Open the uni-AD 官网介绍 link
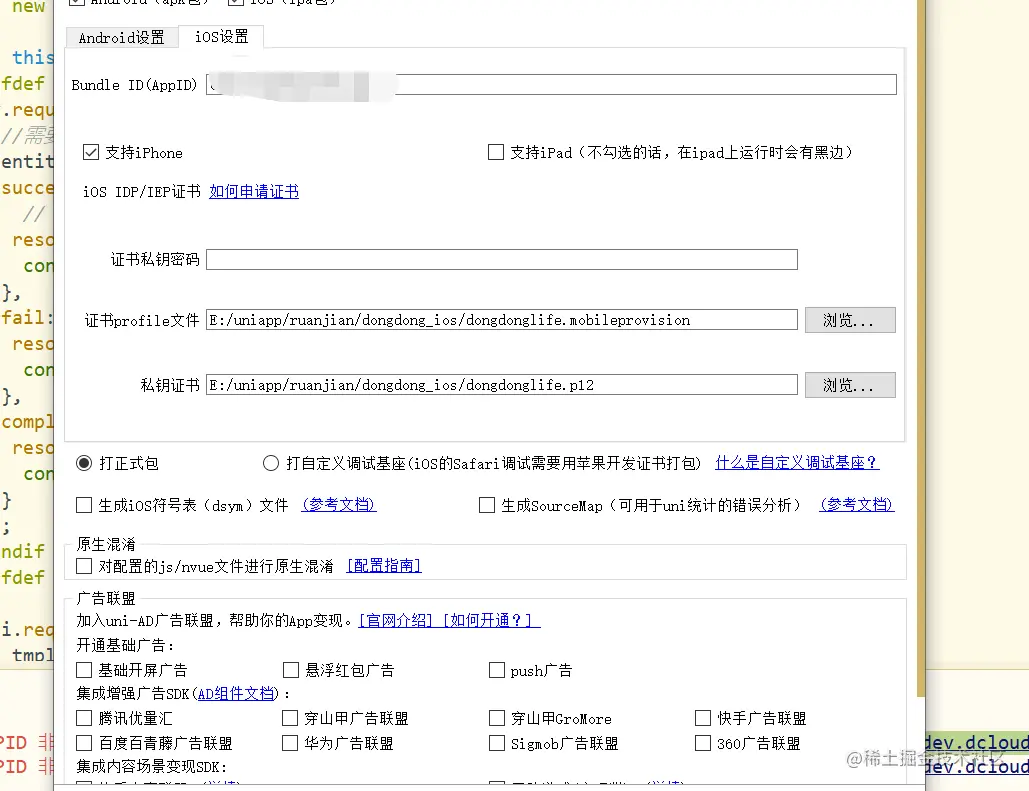The height and width of the screenshot is (791, 1029). tap(396, 620)
